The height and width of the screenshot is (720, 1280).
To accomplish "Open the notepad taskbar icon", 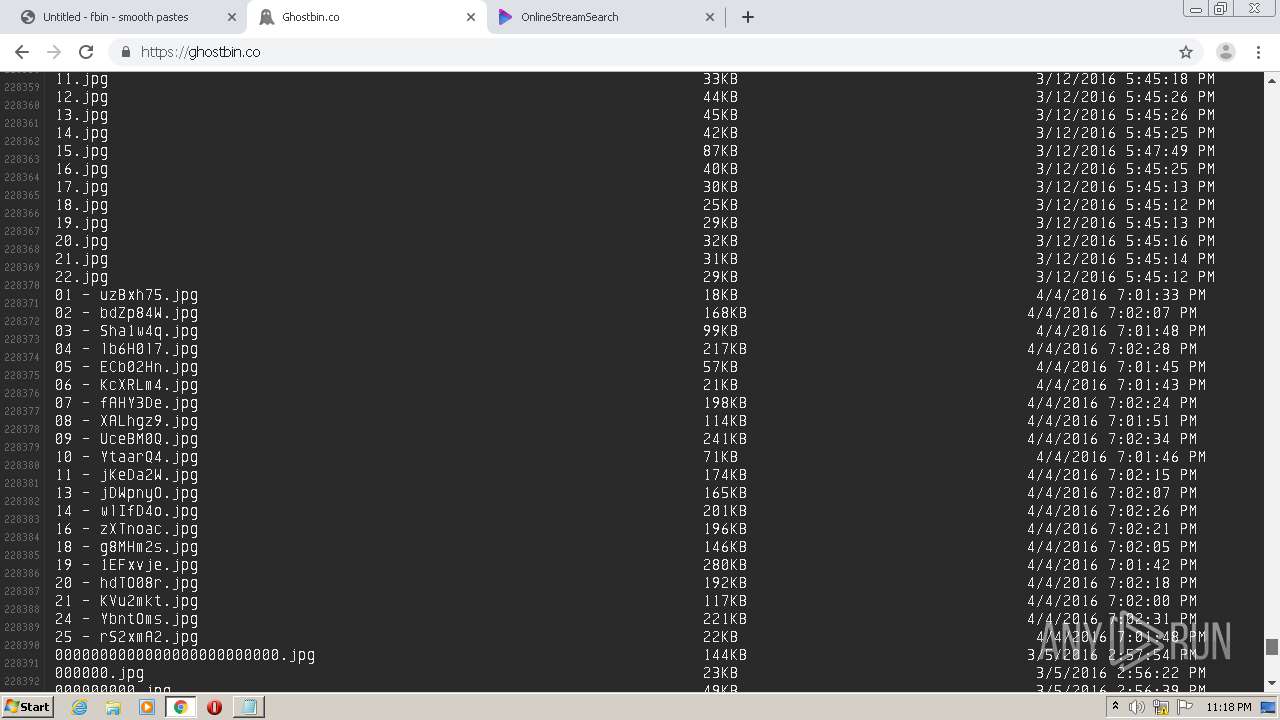I will pos(248,707).
